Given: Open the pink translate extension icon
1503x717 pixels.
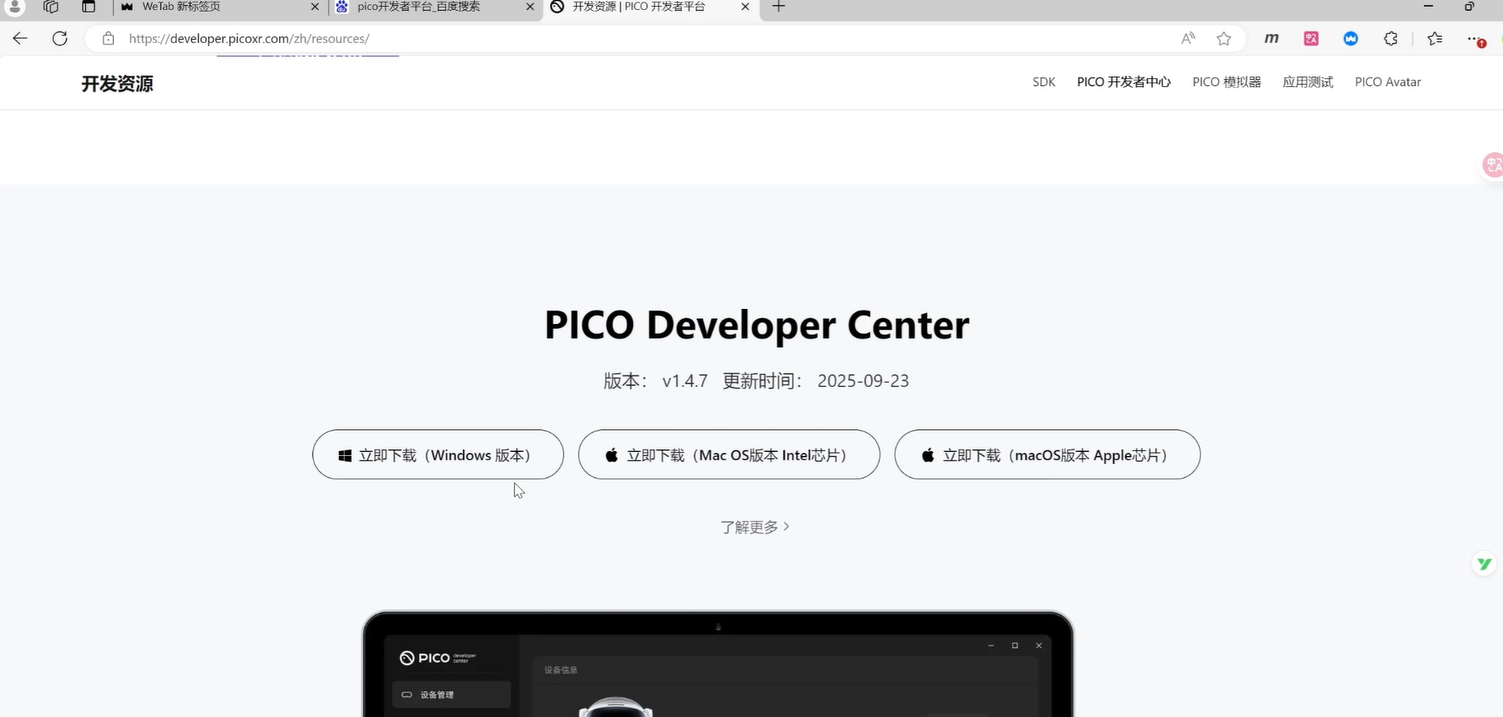Looking at the screenshot, I should click(x=1311, y=38).
